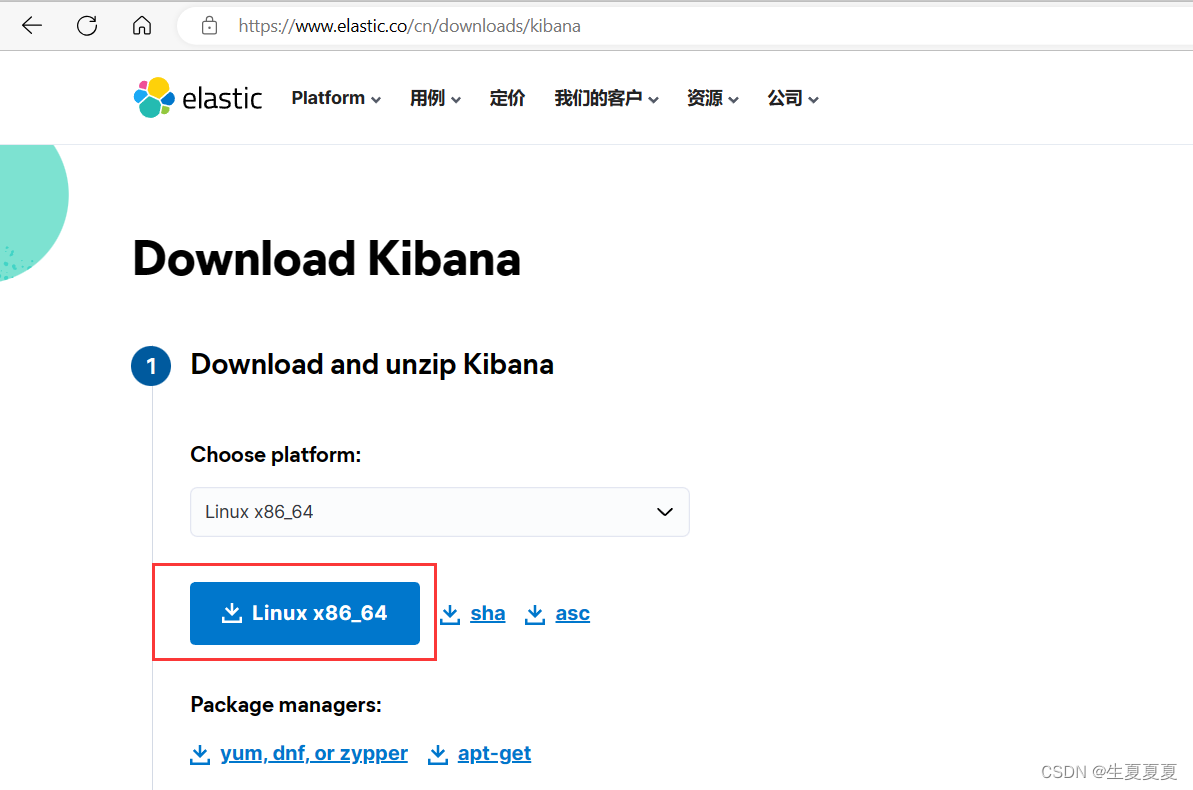
Task: Click the Download Kibana heading
Action: click(326, 259)
